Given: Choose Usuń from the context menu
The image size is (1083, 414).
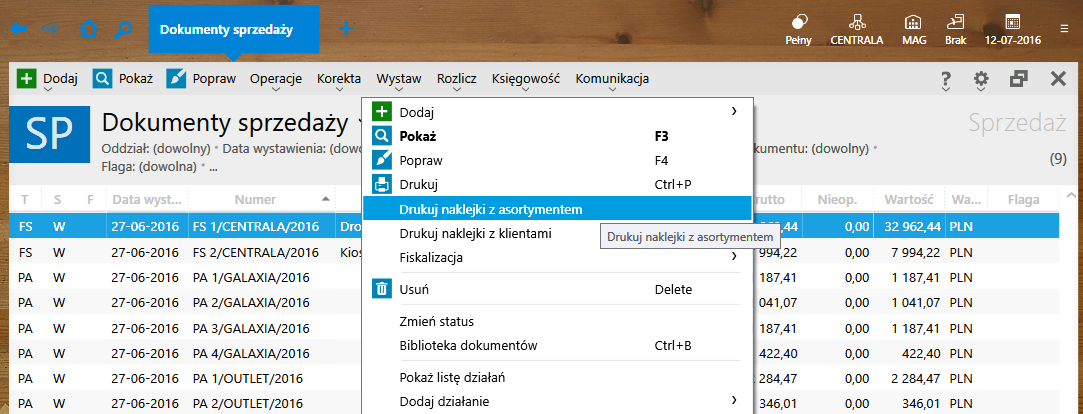Looking at the screenshot, I should (x=414, y=289).
